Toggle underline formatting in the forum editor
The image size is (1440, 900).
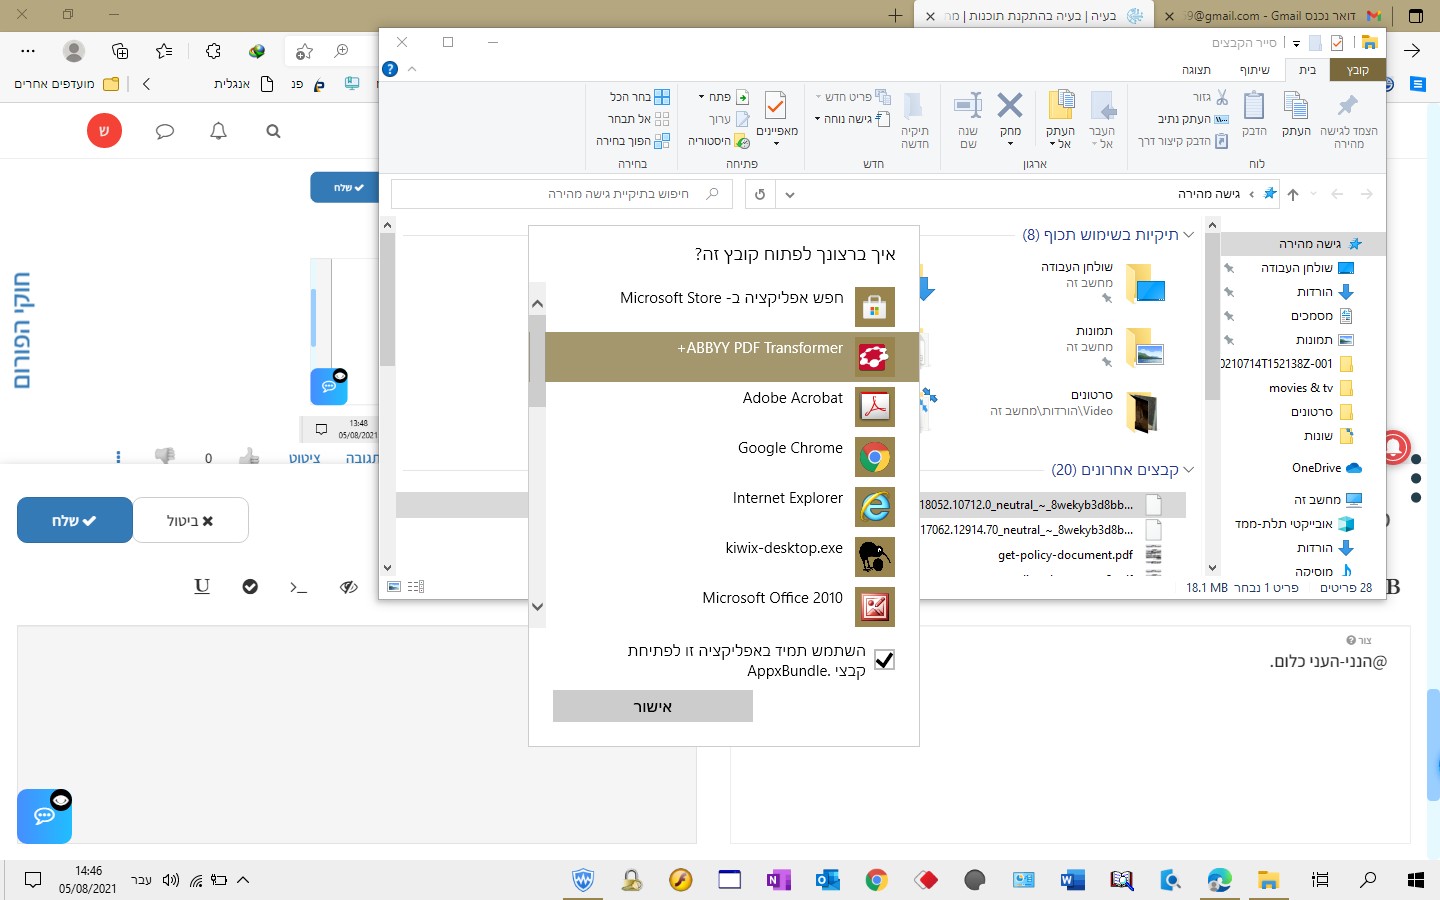point(202,586)
